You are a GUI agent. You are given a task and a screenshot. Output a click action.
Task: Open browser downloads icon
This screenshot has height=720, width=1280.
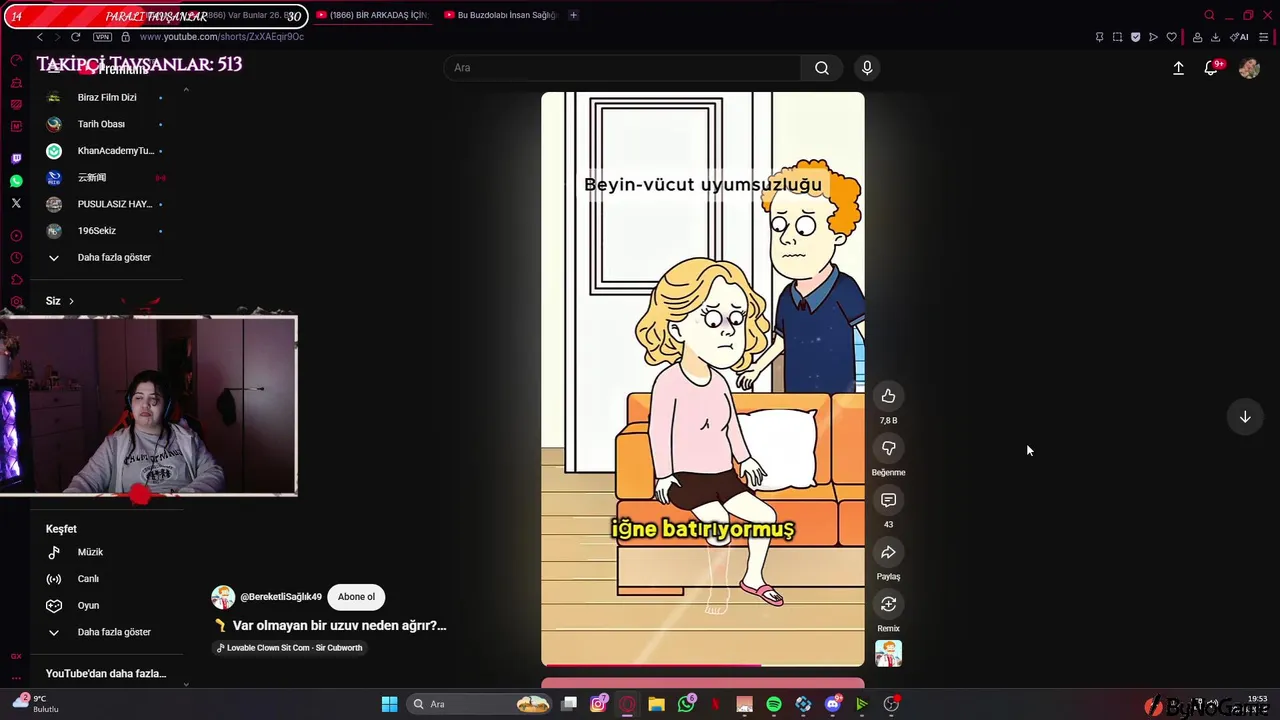coord(1215,37)
